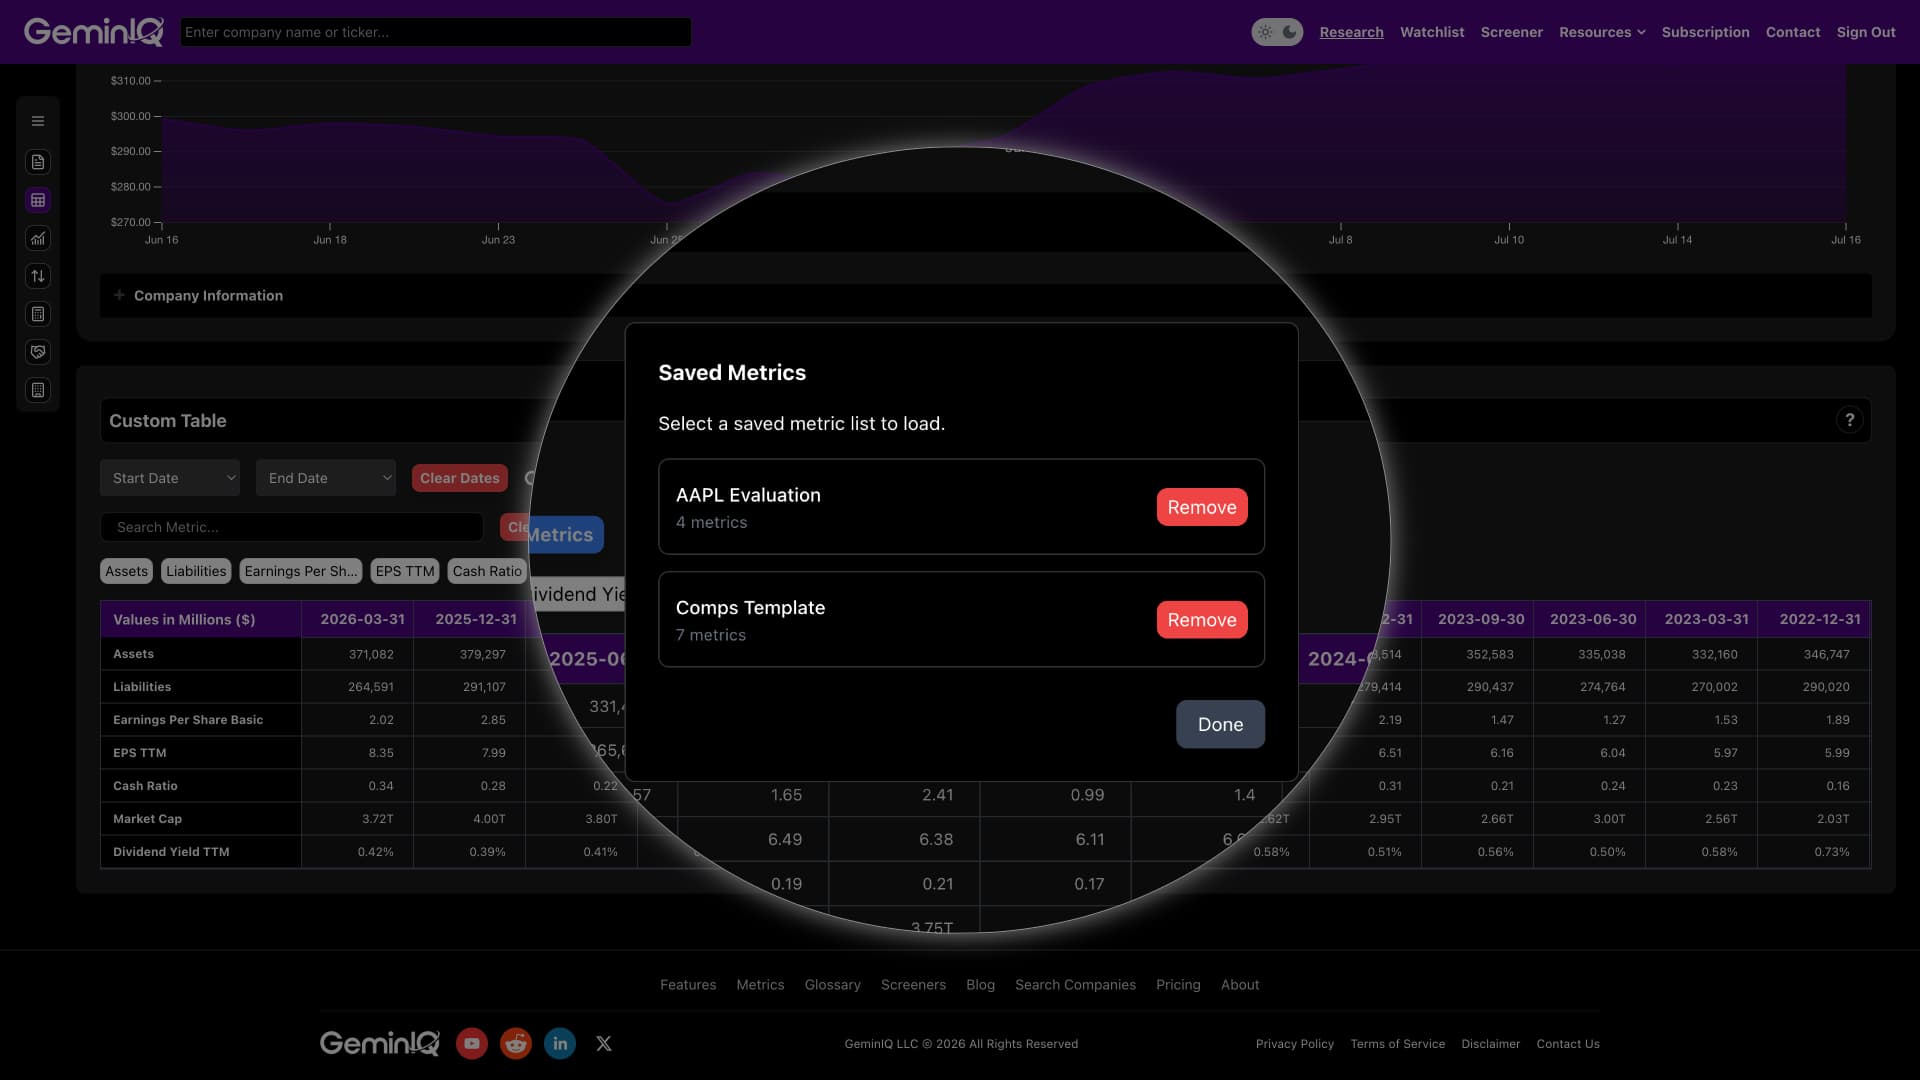The height and width of the screenshot is (1080, 1920).
Task: Open the growth chart sidebar icon
Action: click(x=38, y=238)
